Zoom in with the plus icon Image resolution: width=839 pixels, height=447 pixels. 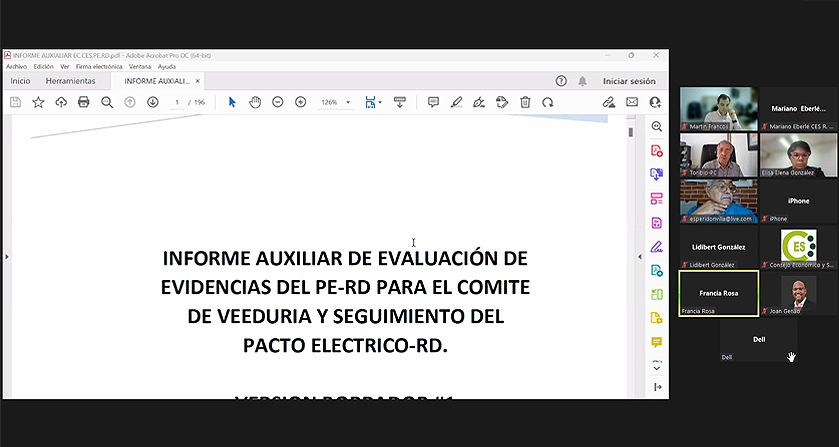[x=301, y=102]
